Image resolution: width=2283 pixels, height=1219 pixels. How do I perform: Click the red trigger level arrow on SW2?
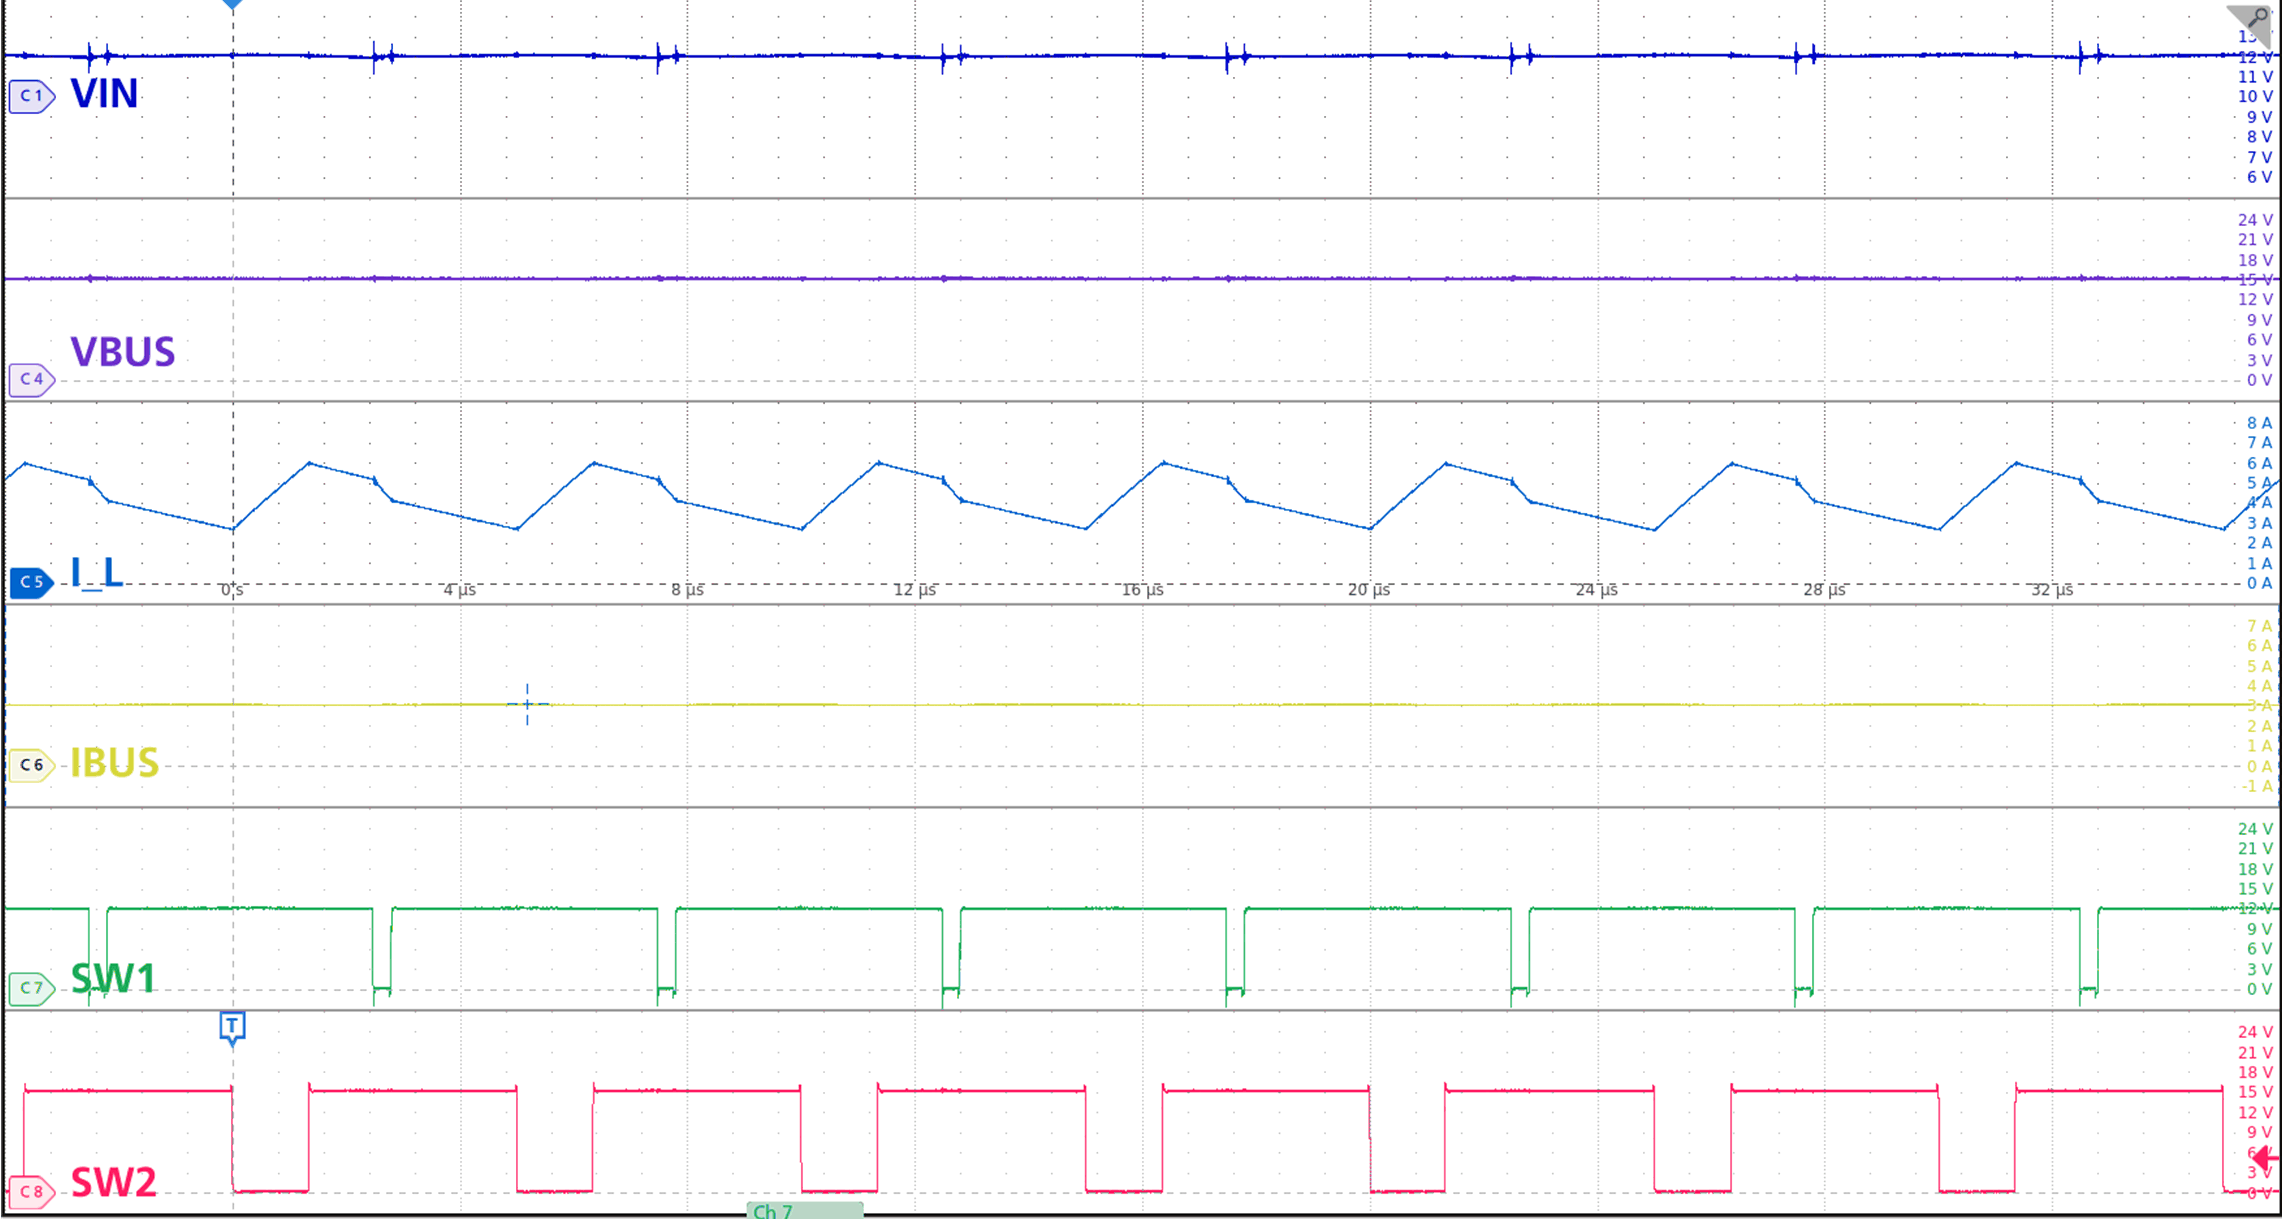[2267, 1158]
